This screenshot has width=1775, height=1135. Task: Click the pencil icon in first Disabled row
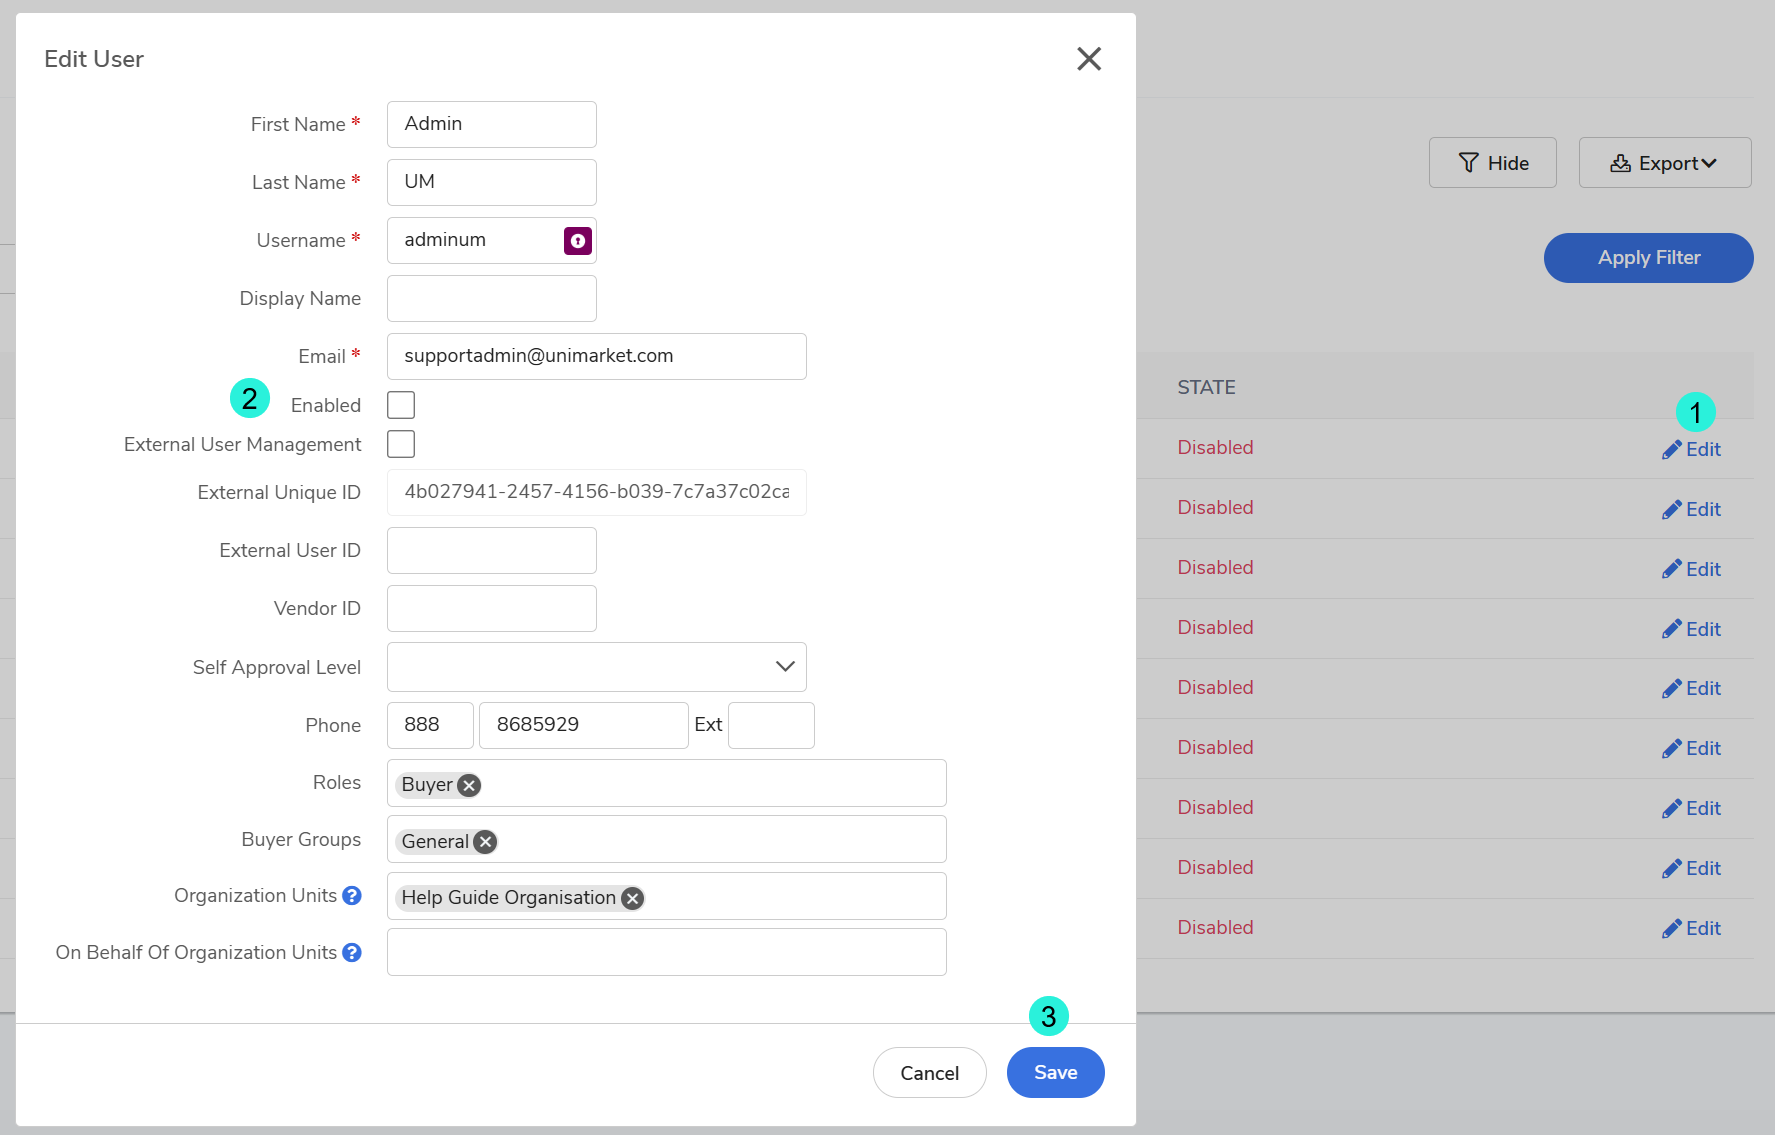[1671, 450]
